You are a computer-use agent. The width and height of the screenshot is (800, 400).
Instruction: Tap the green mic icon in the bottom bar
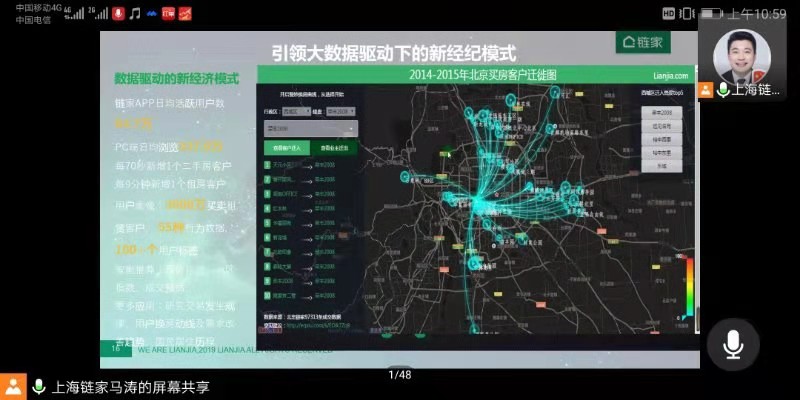coord(39,387)
